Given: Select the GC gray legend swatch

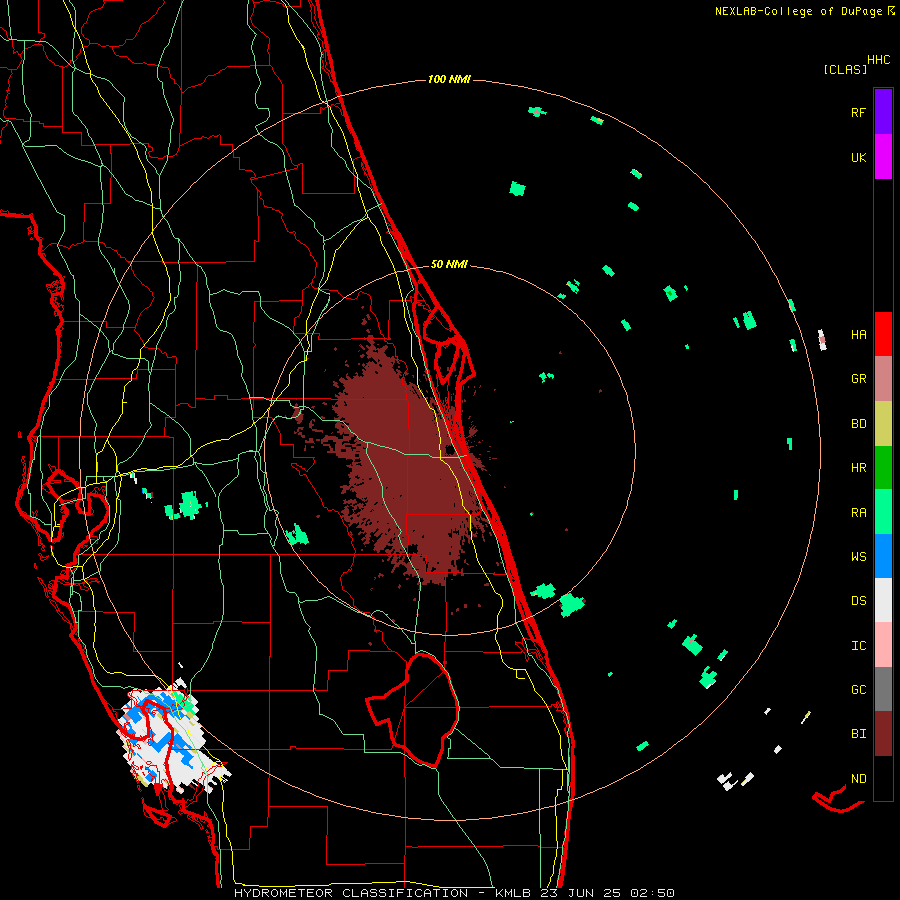Looking at the screenshot, I should [883, 689].
